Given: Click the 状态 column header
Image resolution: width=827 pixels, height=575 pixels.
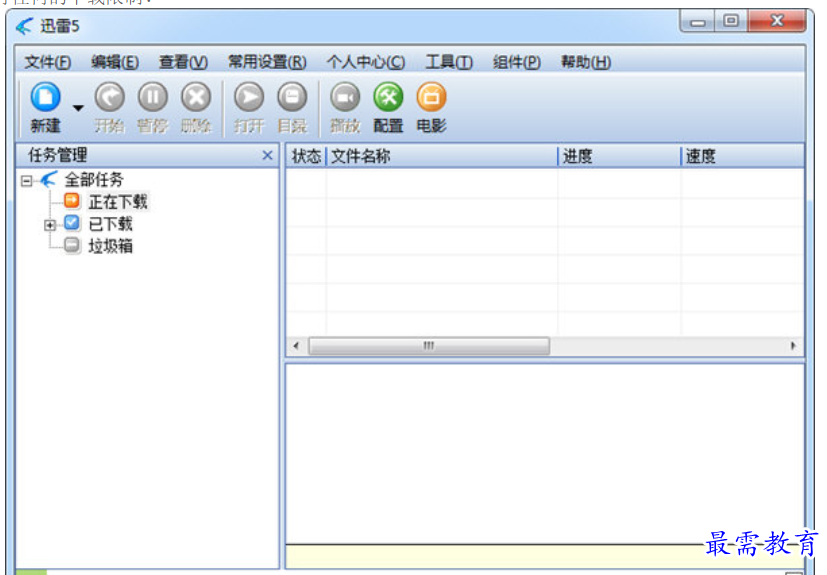Looking at the screenshot, I should coord(306,156).
